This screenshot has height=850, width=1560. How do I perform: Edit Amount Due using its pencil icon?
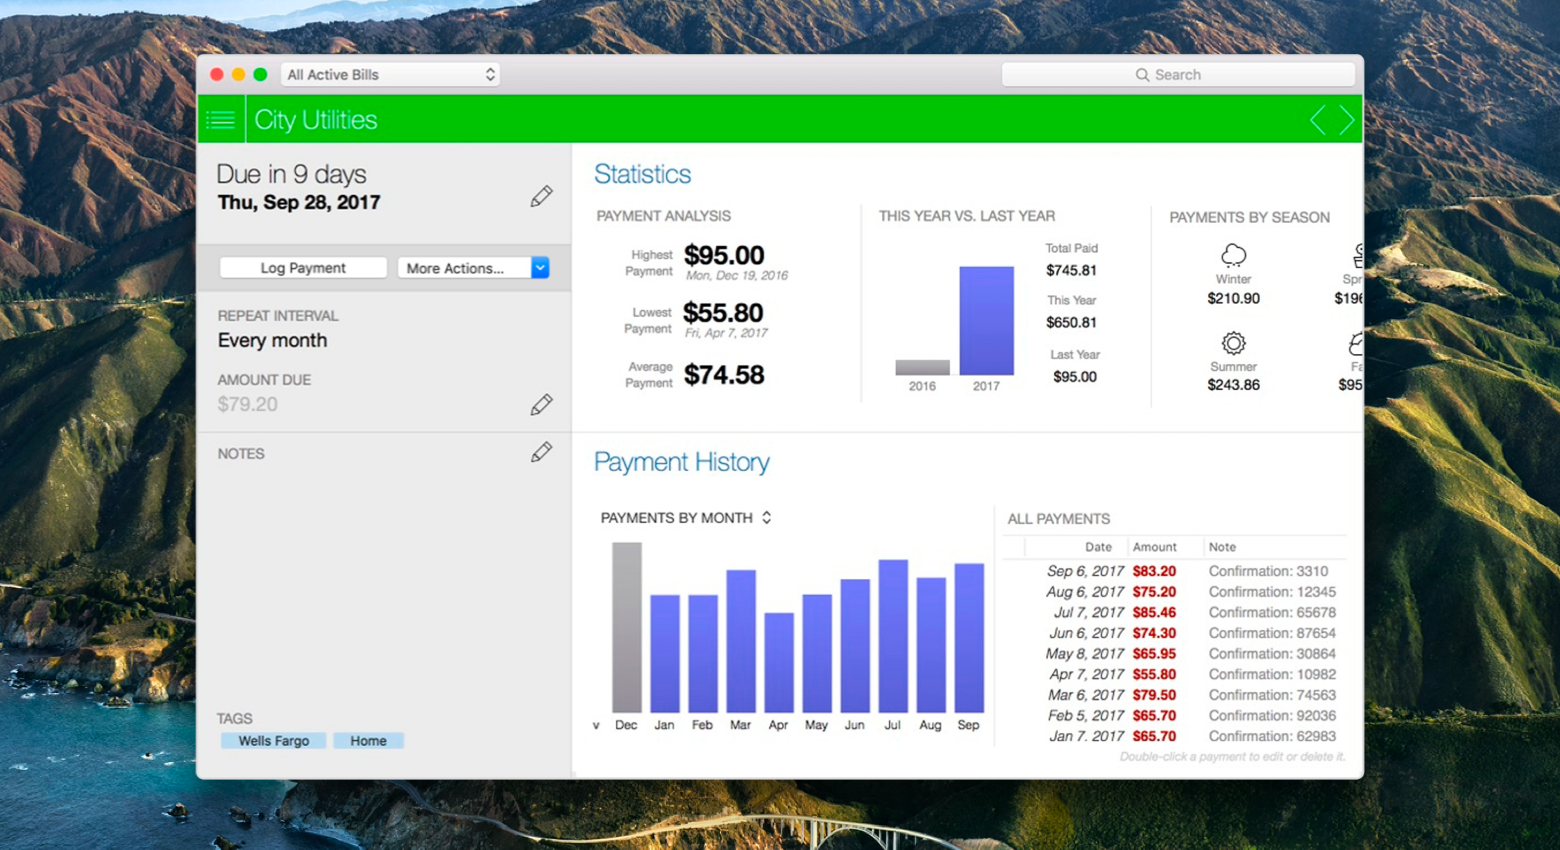540,404
